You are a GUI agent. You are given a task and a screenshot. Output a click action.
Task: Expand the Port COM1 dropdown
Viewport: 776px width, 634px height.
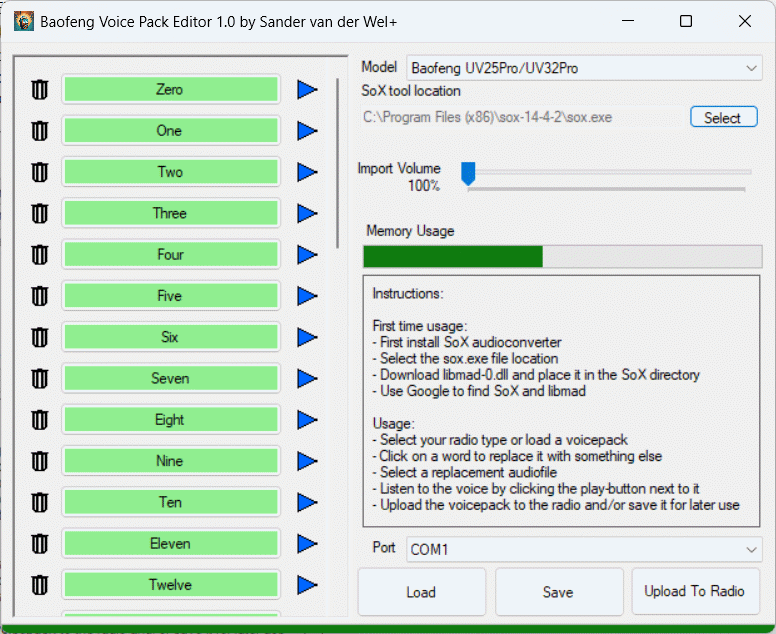click(584, 550)
